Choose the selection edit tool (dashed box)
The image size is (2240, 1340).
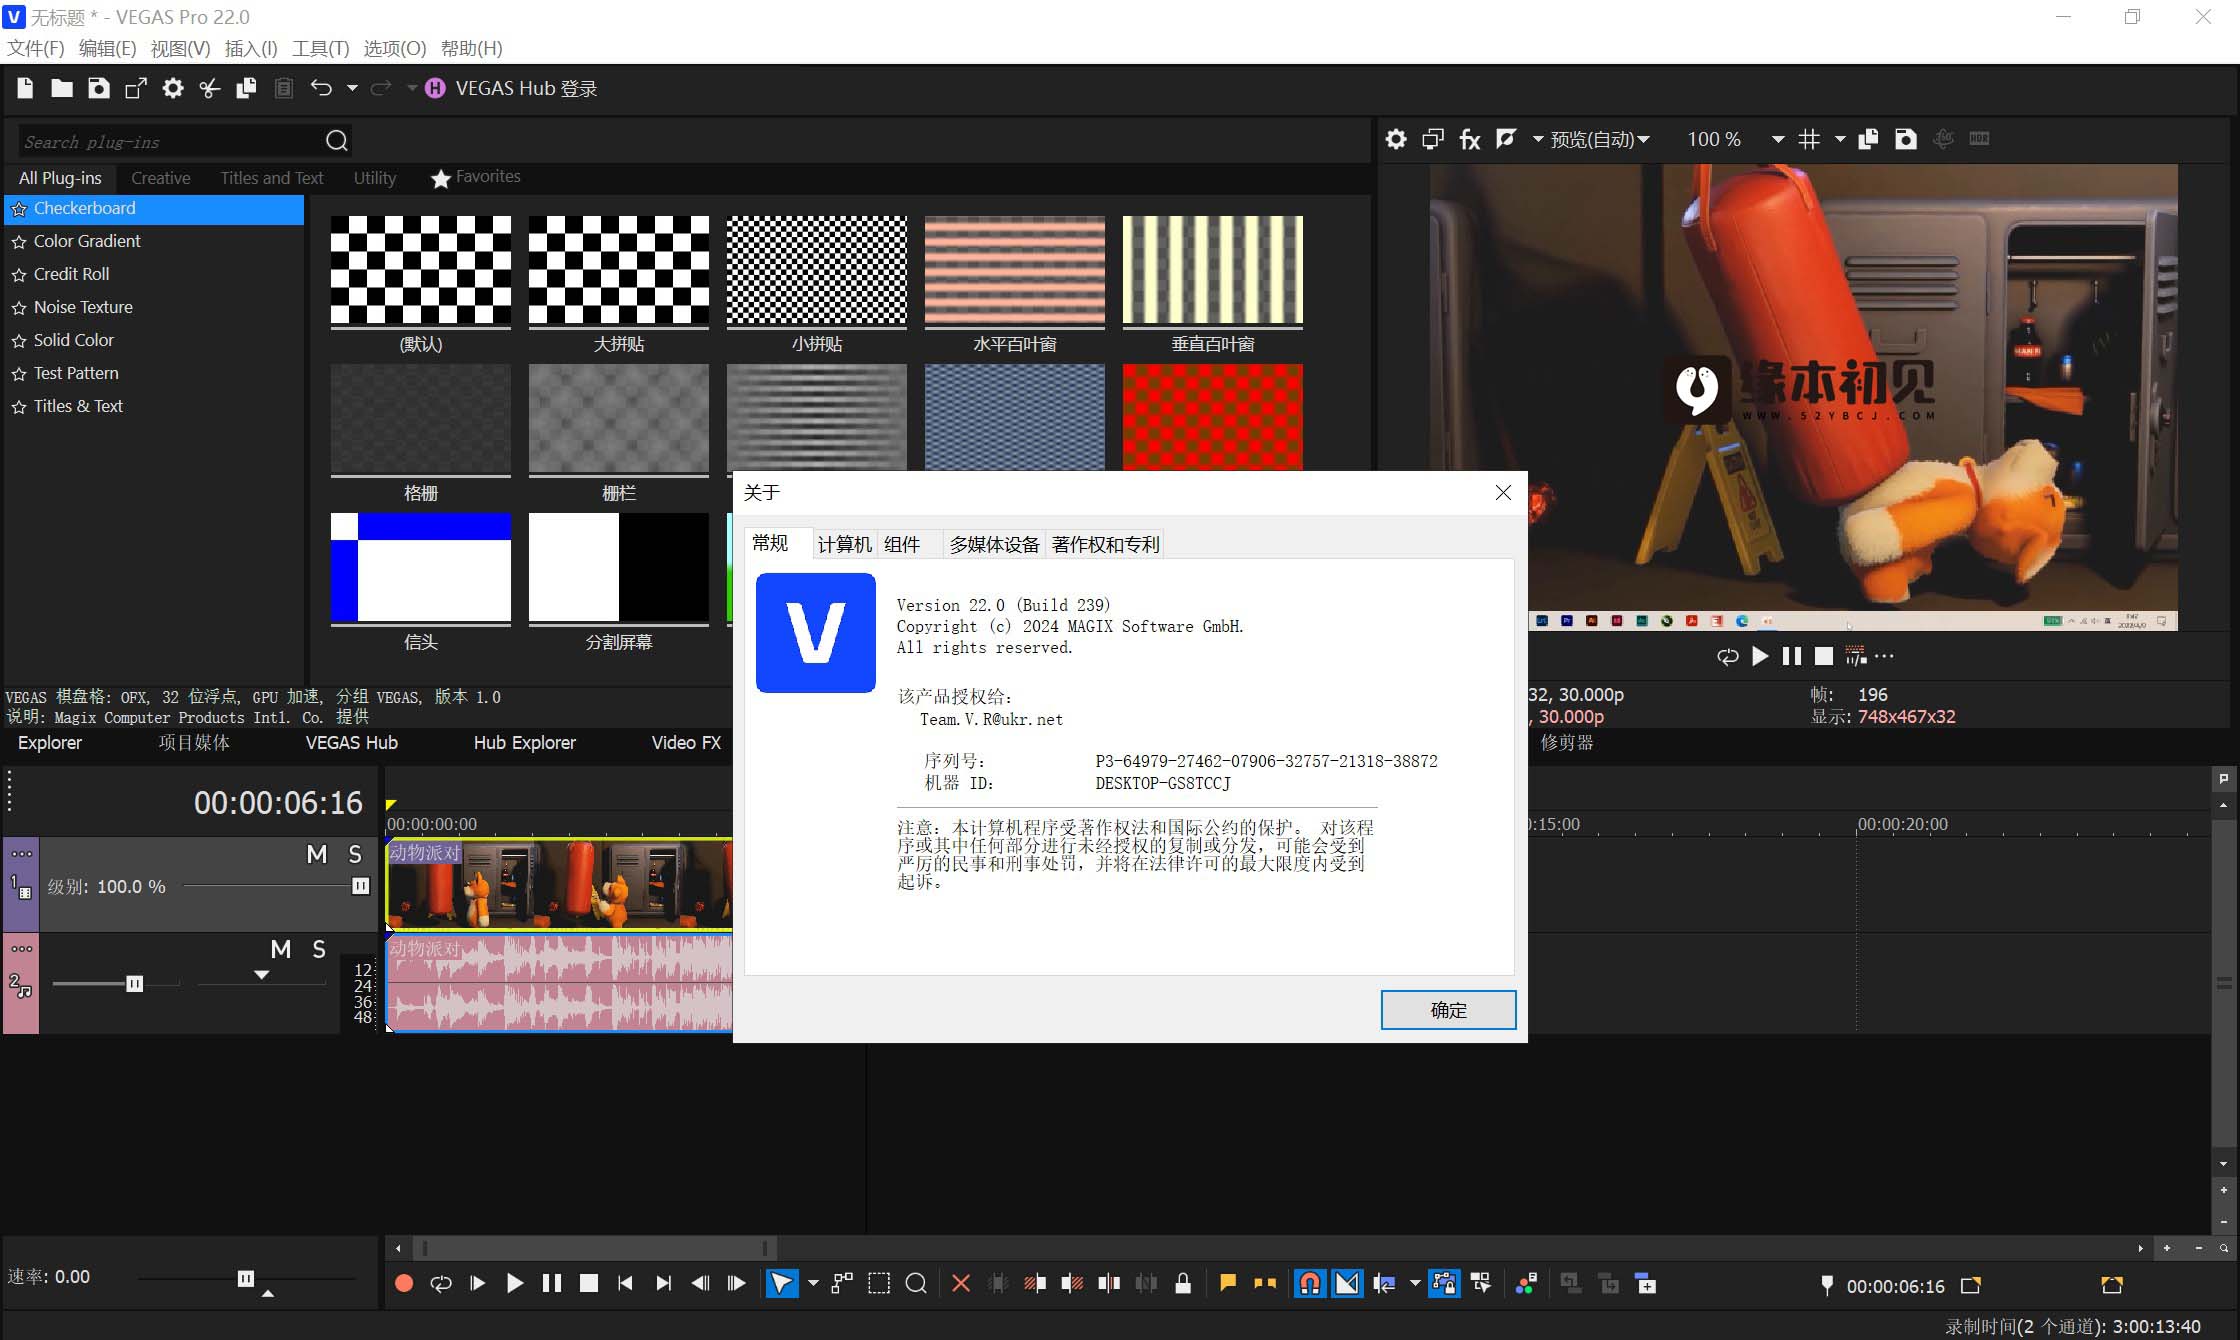pos(879,1283)
